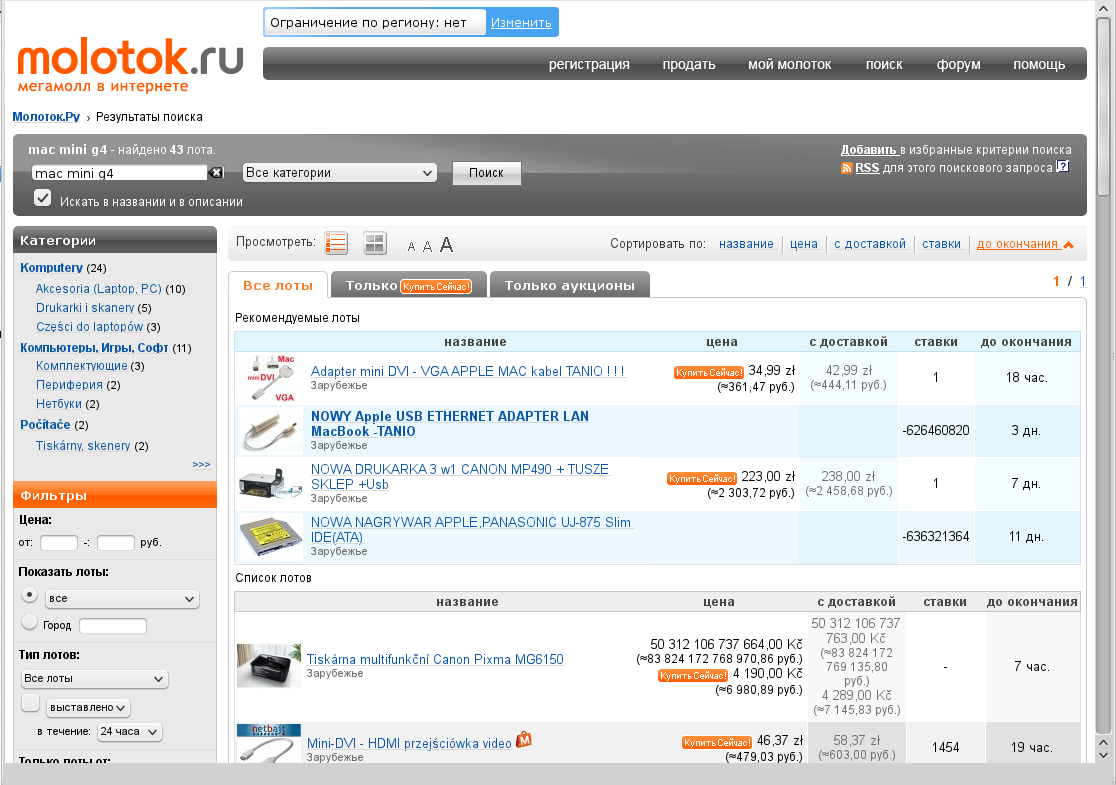Screen dimensions: 1116x785
Task: Open the 'мой молоток' menu item
Action: point(789,64)
